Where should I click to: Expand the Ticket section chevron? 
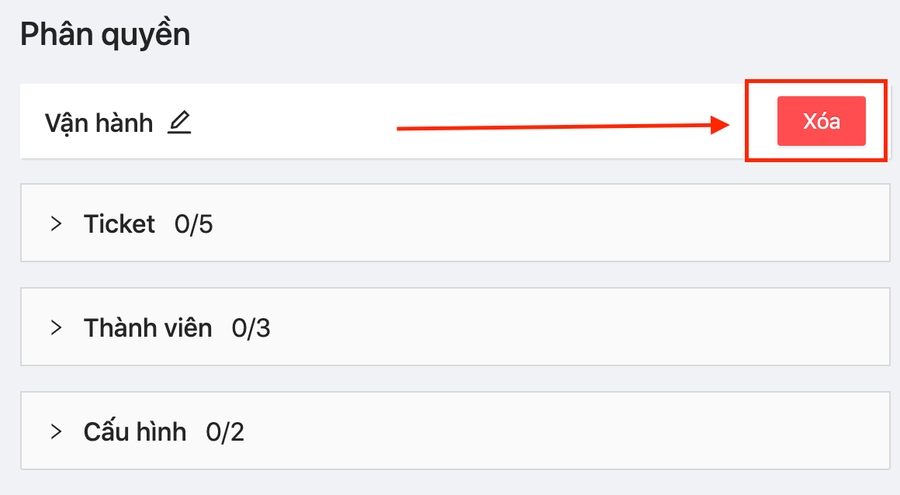(56, 223)
